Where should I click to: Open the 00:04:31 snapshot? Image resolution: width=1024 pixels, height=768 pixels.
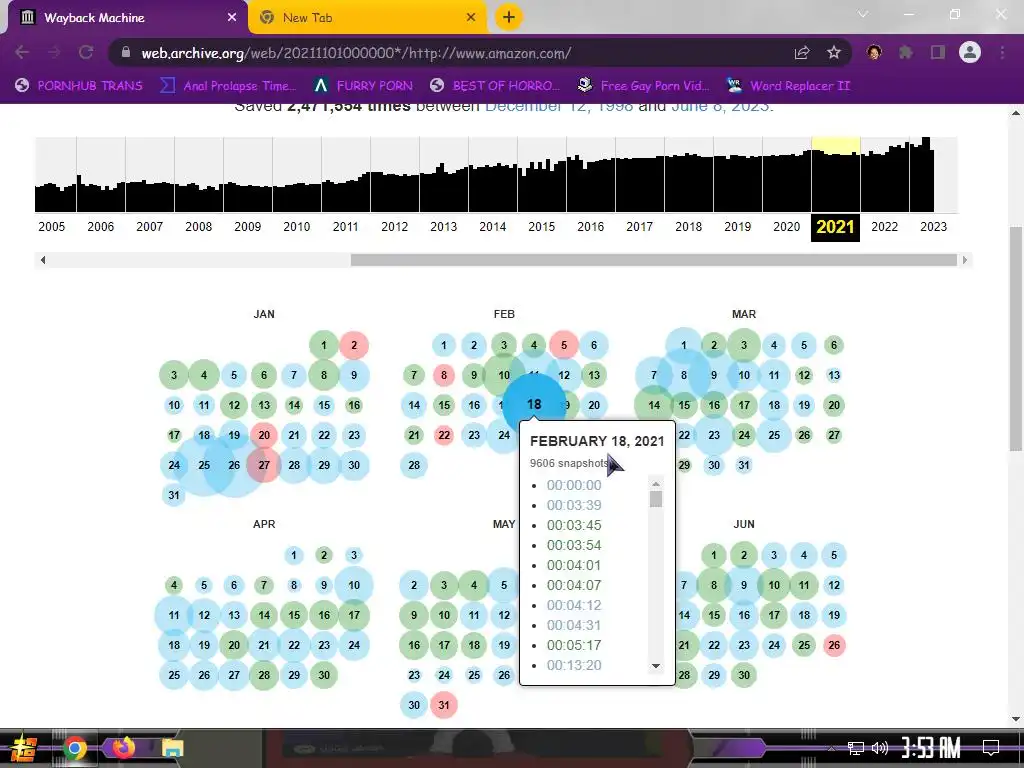(x=574, y=625)
